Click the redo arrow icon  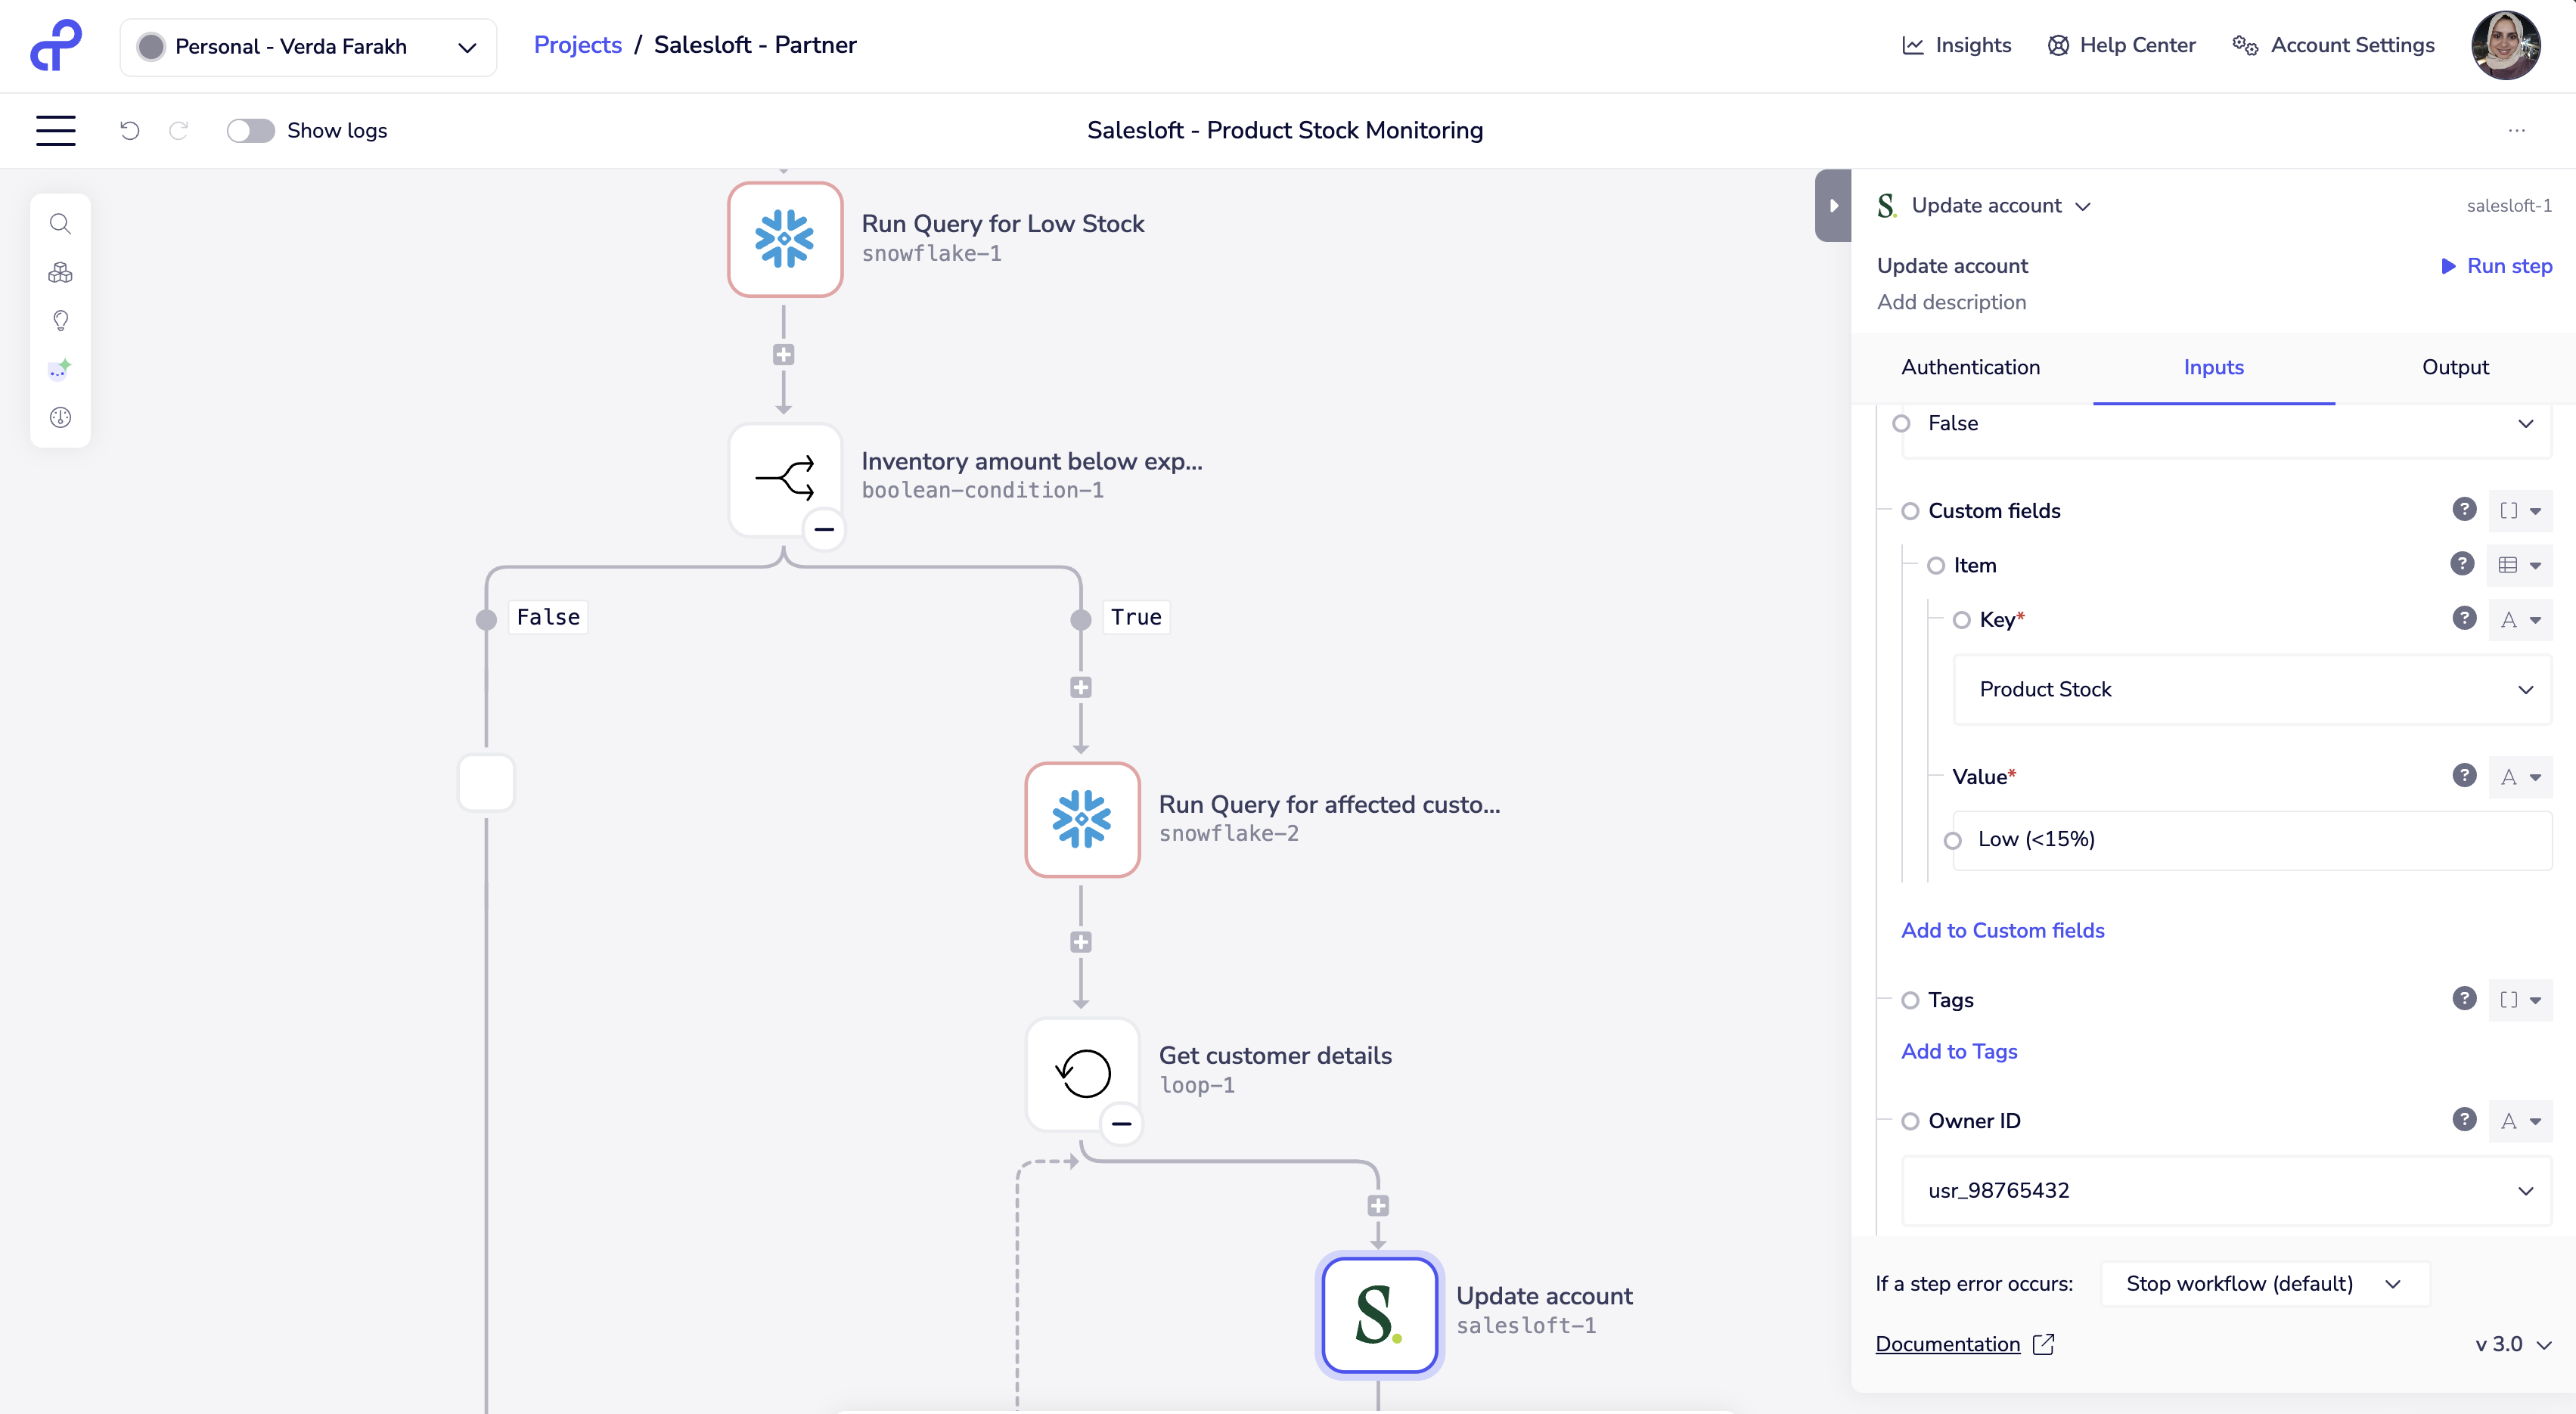(x=179, y=130)
